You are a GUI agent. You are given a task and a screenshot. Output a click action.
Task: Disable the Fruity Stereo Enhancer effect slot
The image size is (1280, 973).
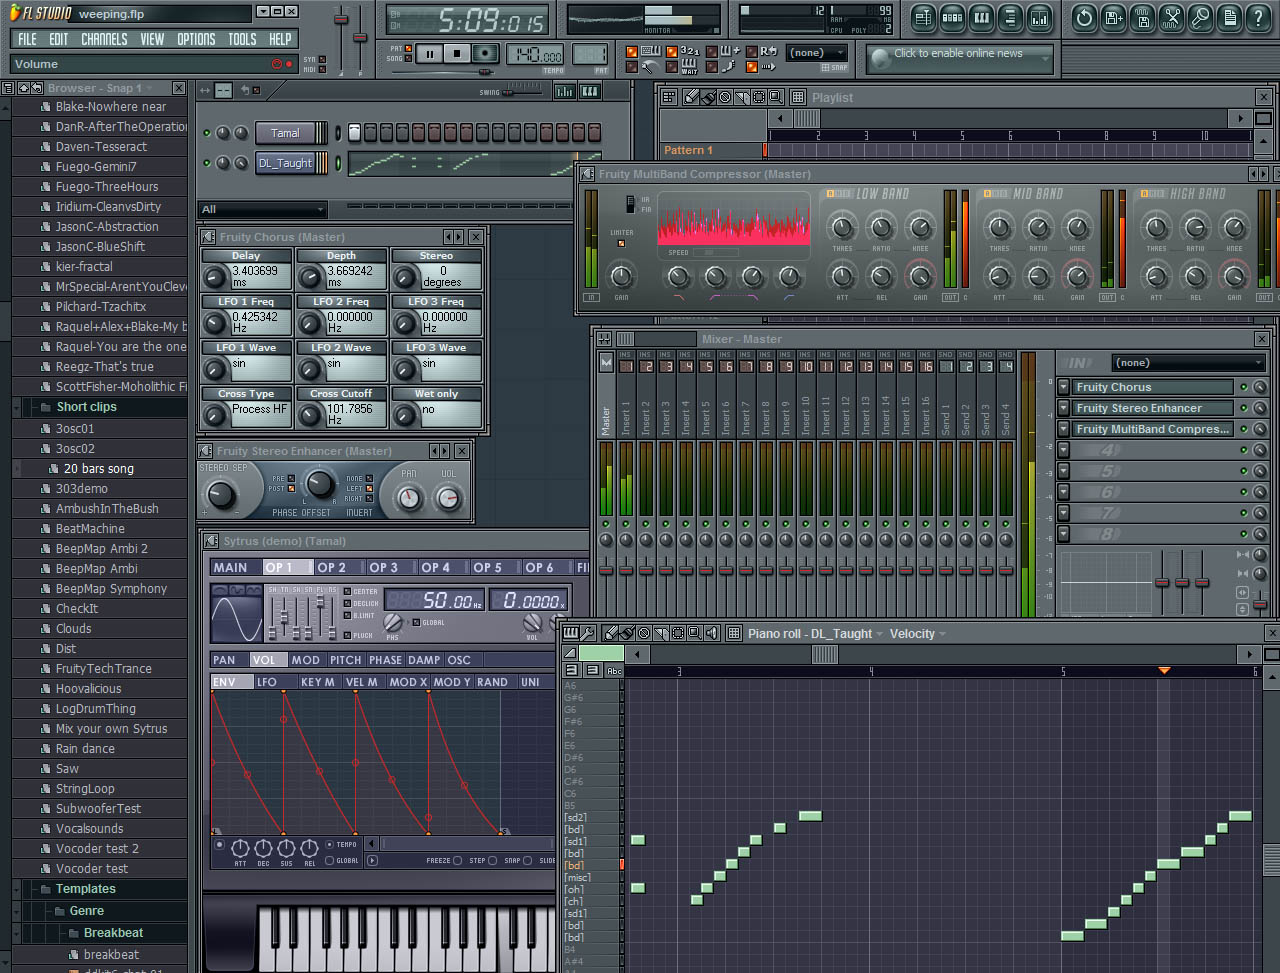click(1244, 408)
